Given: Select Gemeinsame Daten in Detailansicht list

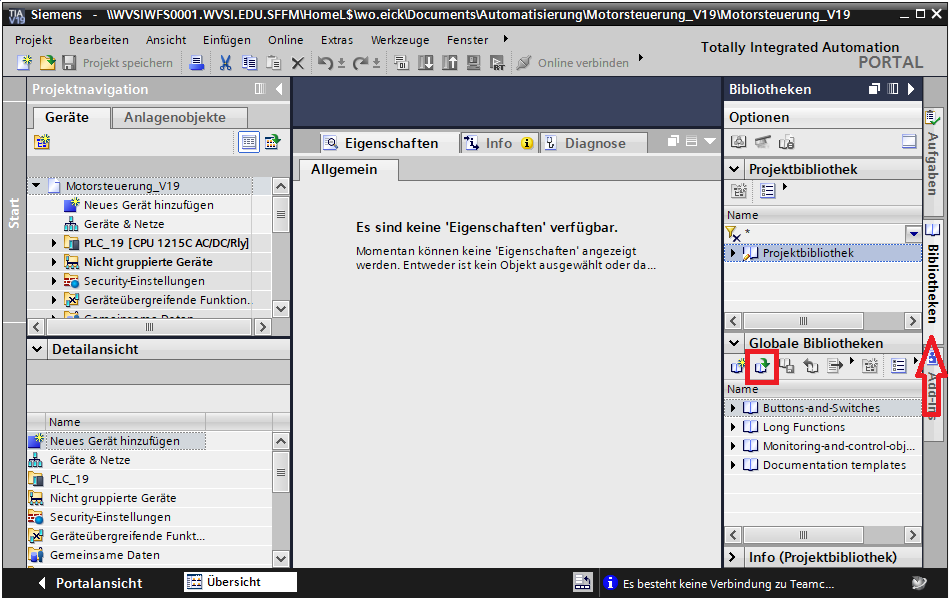Looking at the screenshot, I should 104,555.
